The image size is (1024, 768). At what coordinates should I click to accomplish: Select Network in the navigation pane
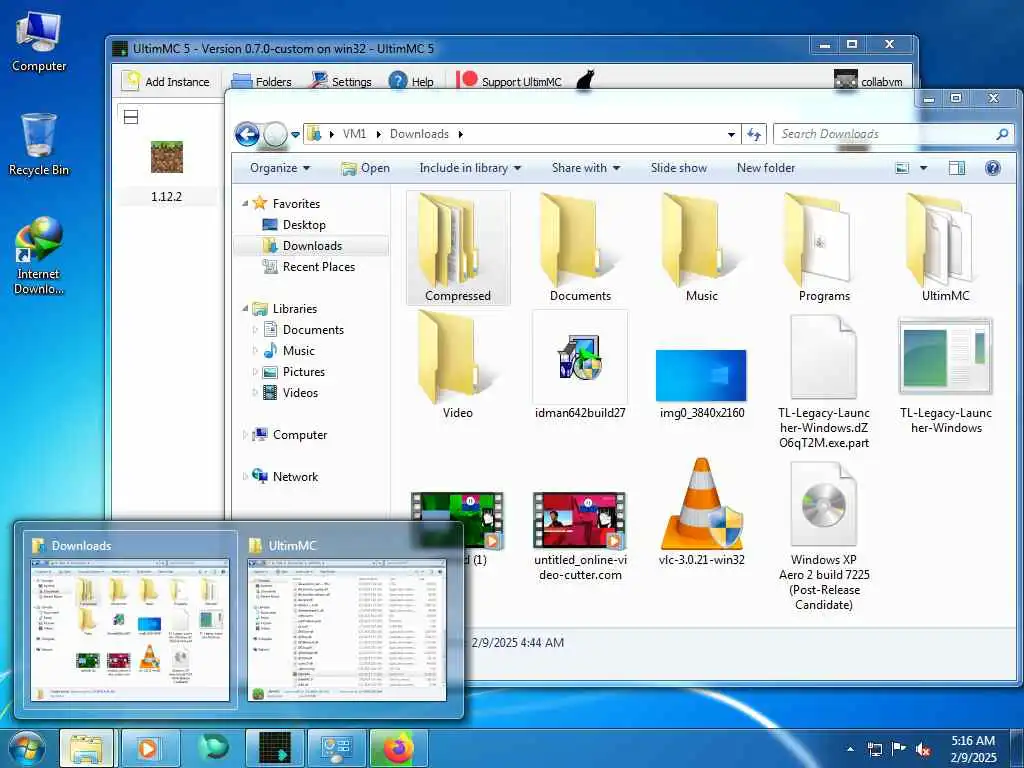click(295, 477)
